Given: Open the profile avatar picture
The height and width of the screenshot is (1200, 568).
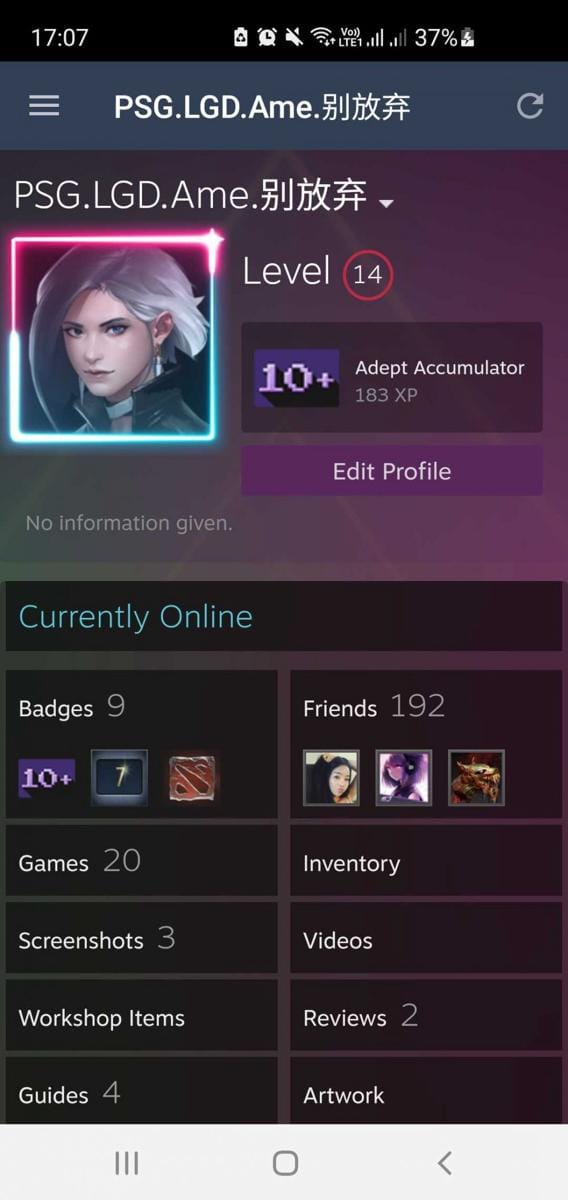Looking at the screenshot, I should pos(113,339).
